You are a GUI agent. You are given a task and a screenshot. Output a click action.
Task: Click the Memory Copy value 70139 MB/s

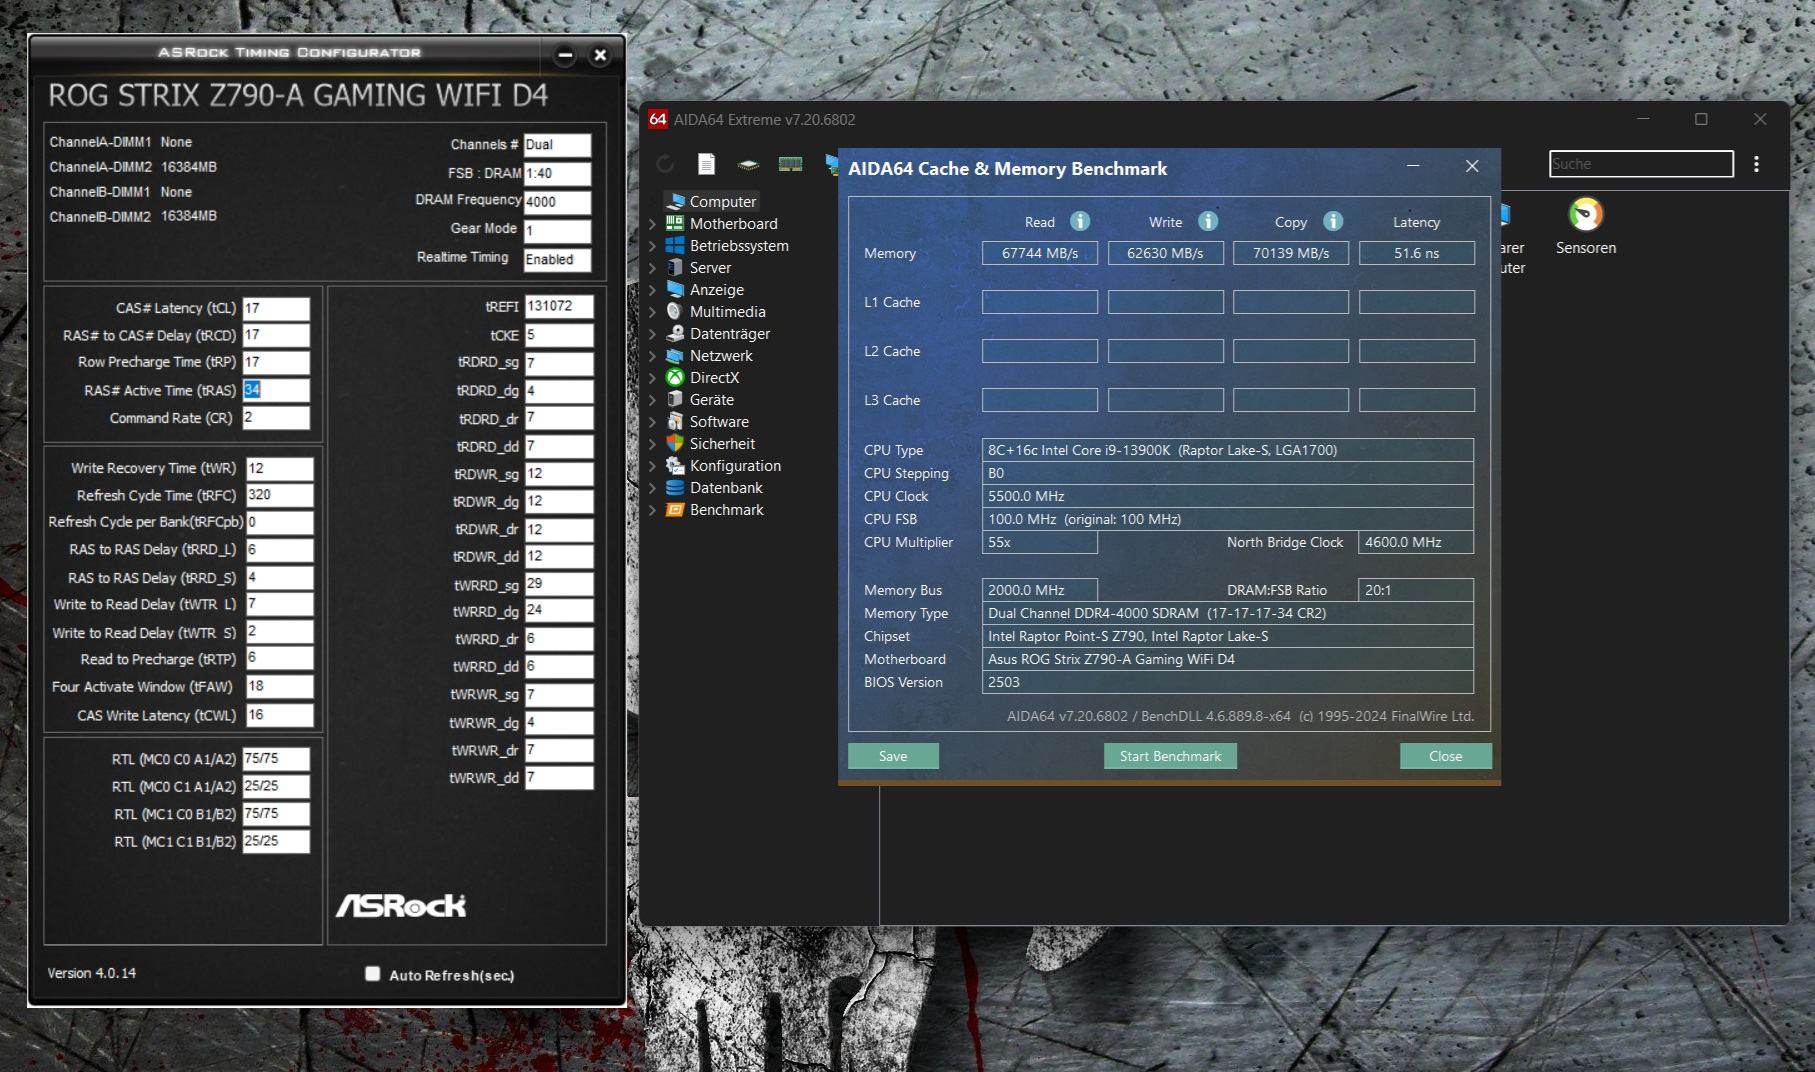click(x=1291, y=253)
